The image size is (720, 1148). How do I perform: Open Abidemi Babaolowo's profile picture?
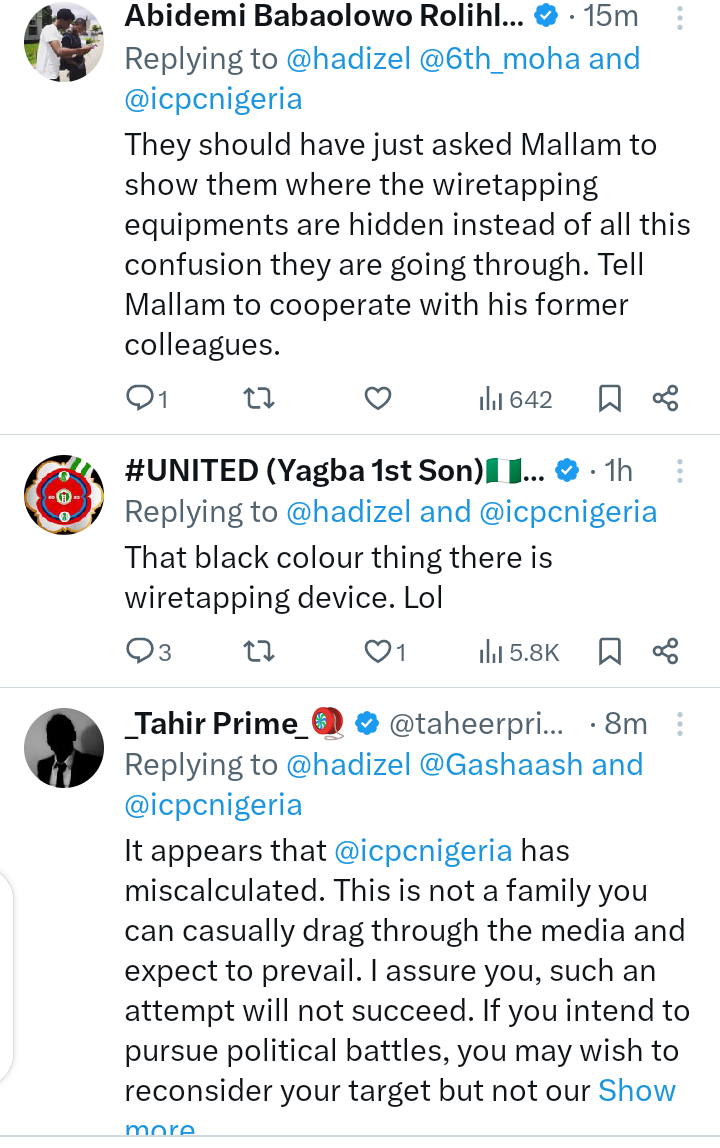pos(63,42)
